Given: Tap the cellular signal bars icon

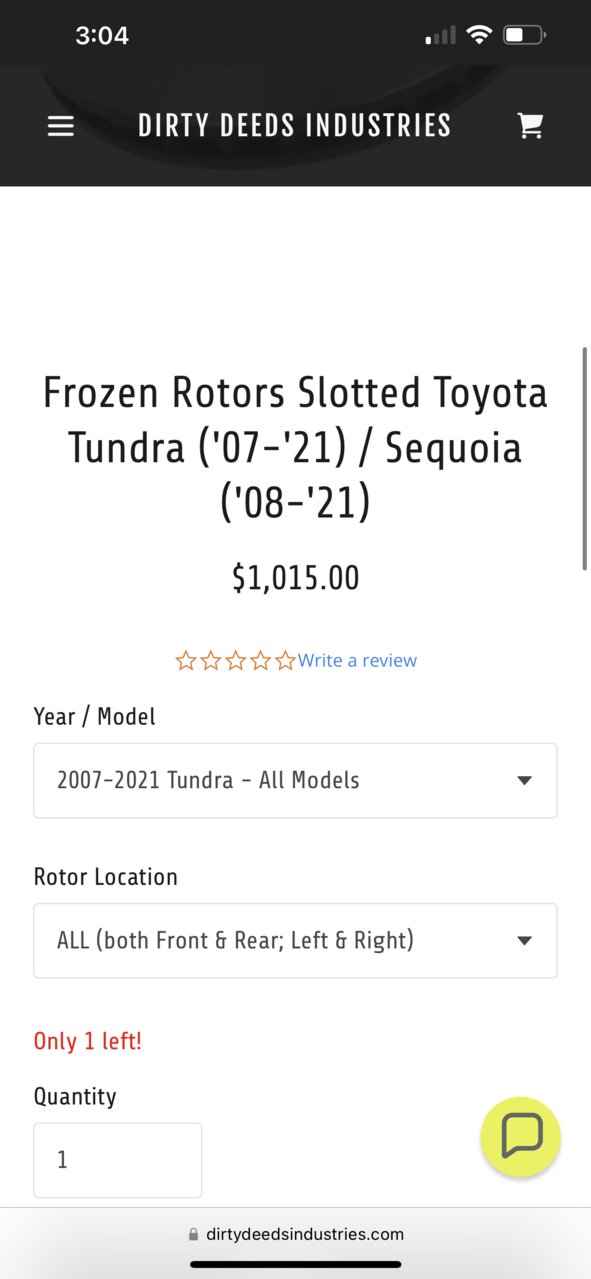Looking at the screenshot, I should pos(440,37).
